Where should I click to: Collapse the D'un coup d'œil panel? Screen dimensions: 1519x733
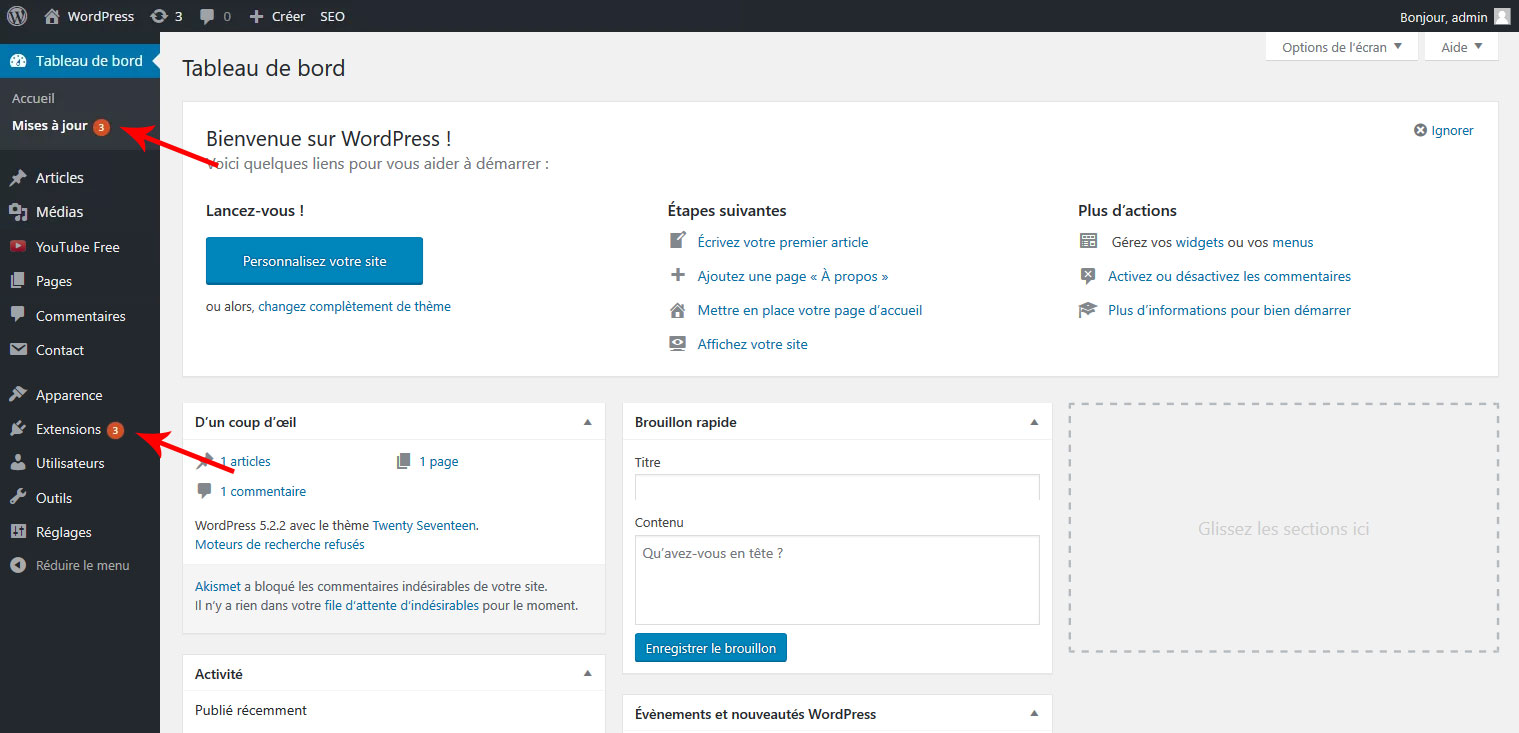(588, 422)
